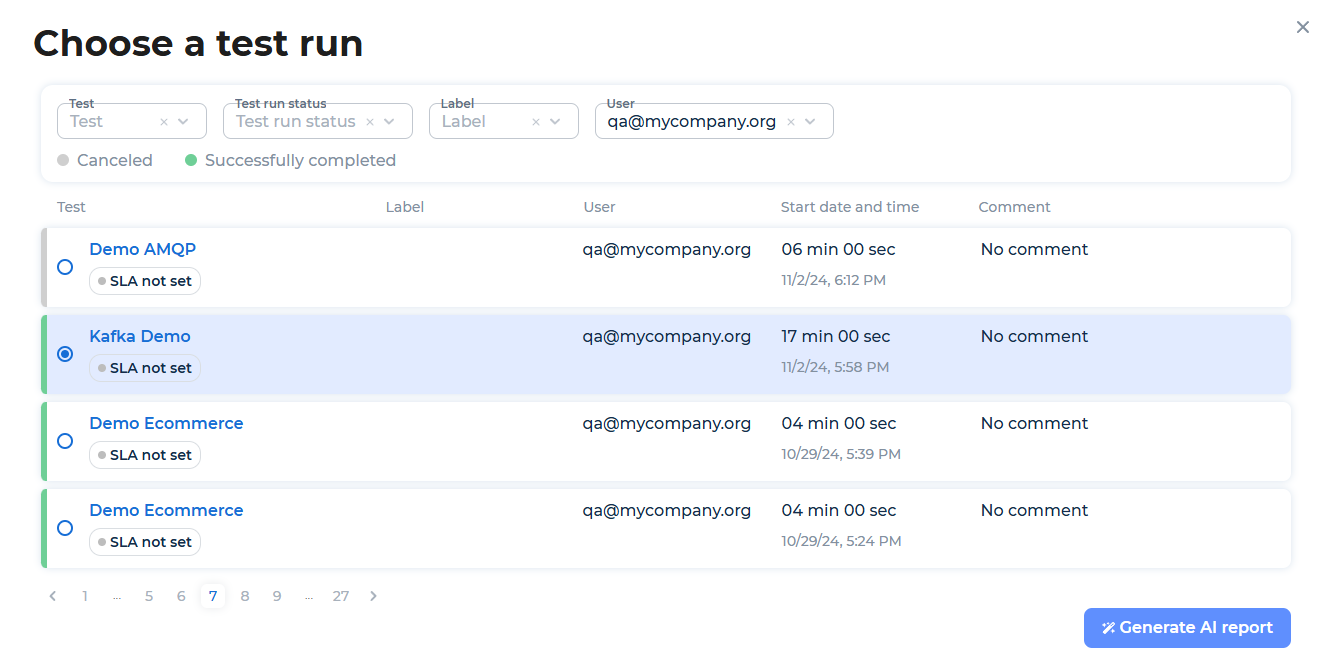Select the Demo AMQP test run radio button
This screenshot has width=1337, height=669.
coord(65,267)
